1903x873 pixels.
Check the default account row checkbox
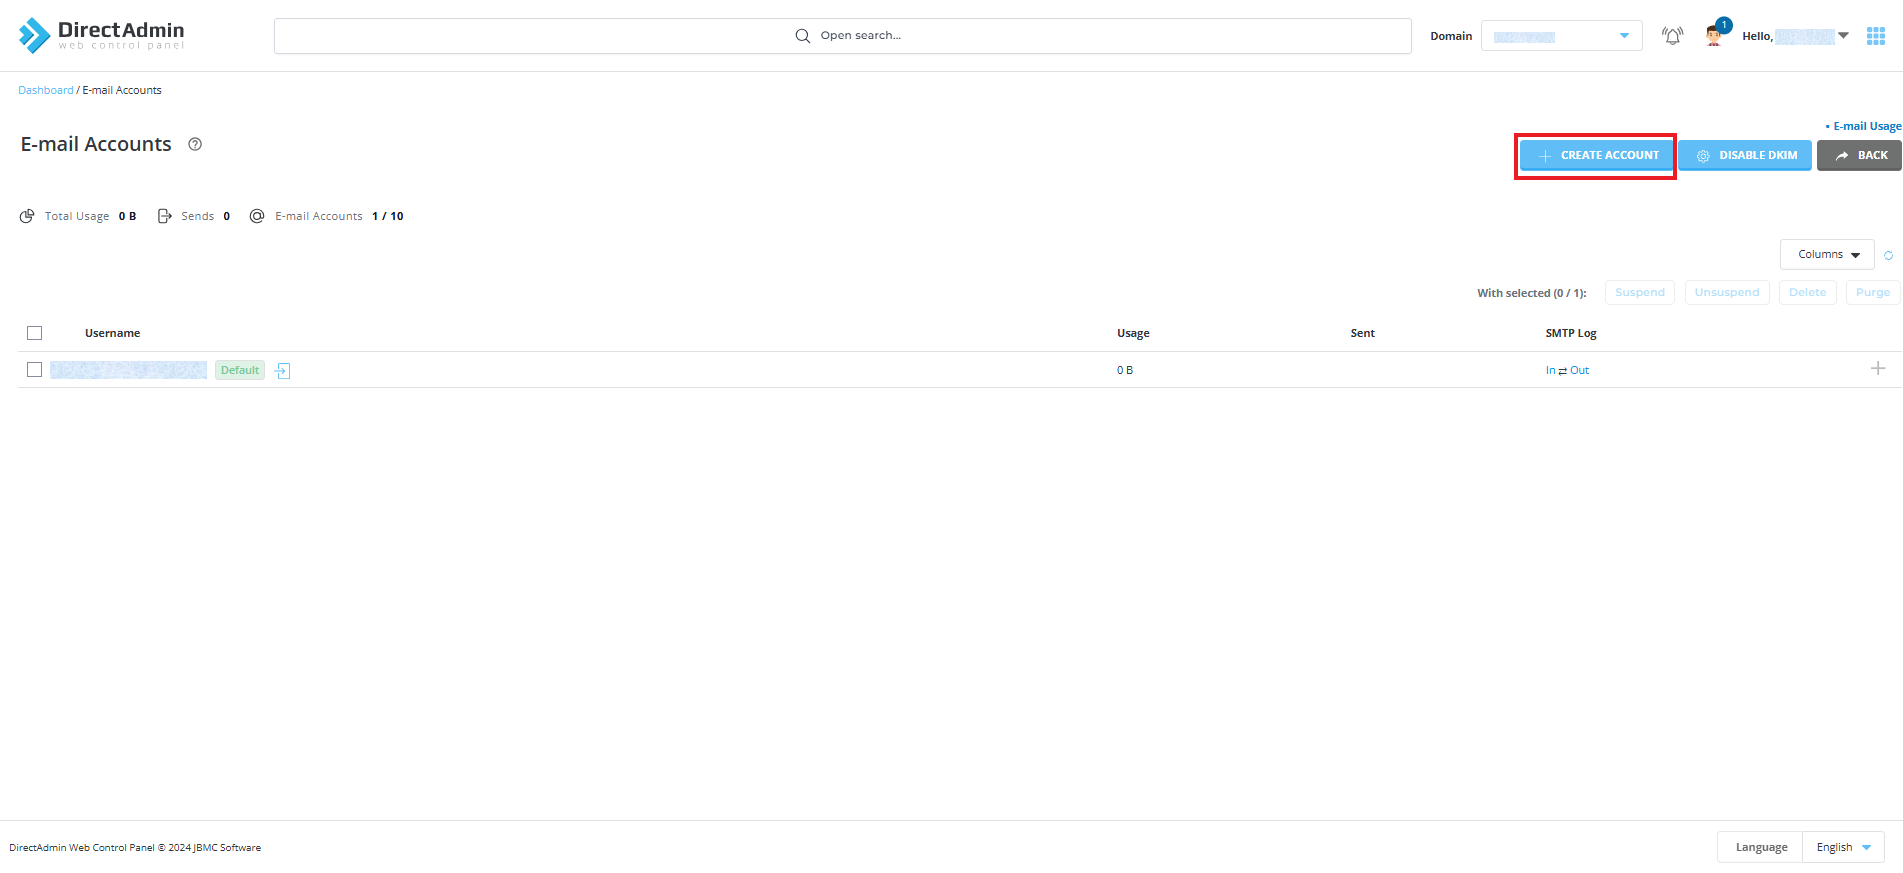(x=35, y=370)
